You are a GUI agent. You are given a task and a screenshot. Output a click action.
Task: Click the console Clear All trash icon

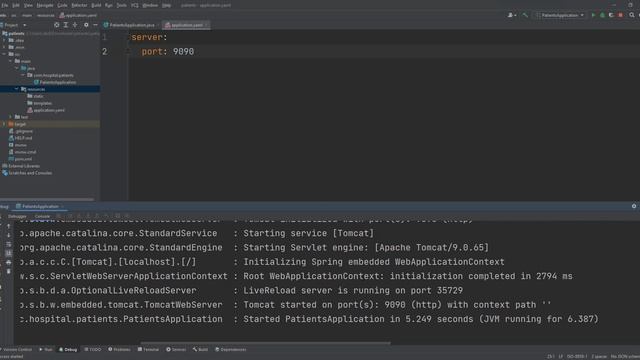(9, 271)
